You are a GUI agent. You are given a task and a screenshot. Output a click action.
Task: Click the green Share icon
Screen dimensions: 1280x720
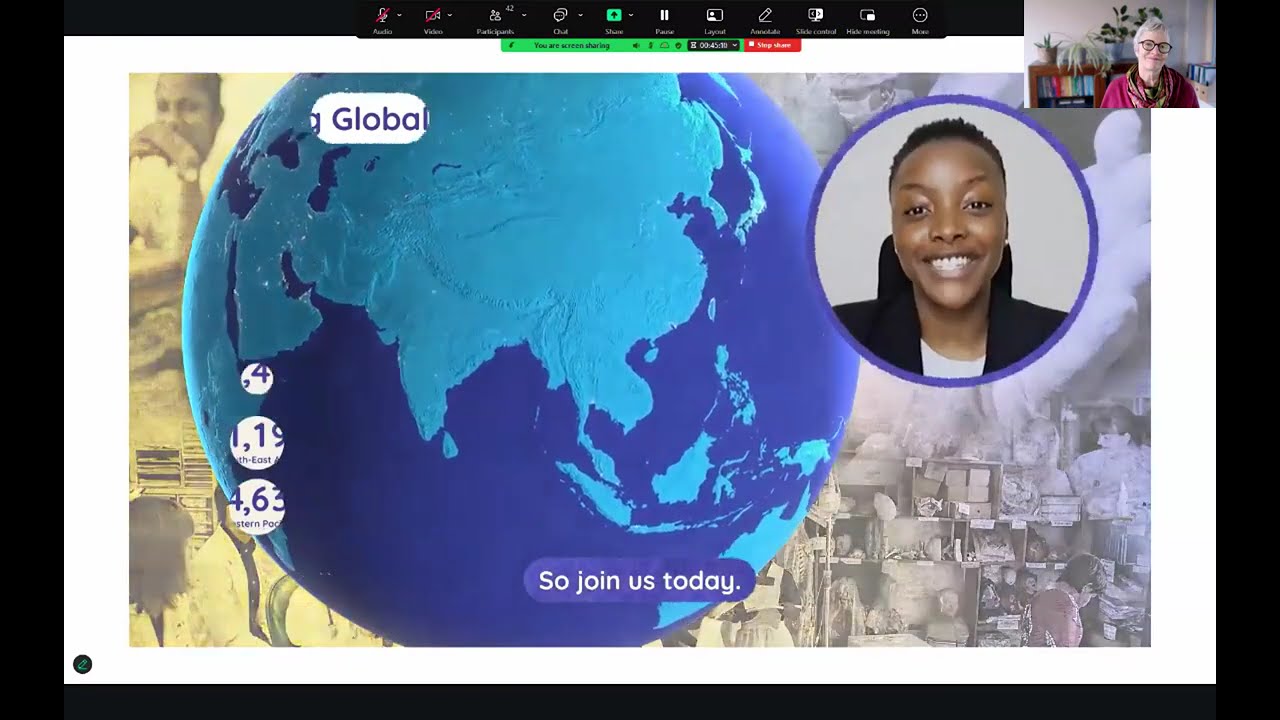click(614, 15)
